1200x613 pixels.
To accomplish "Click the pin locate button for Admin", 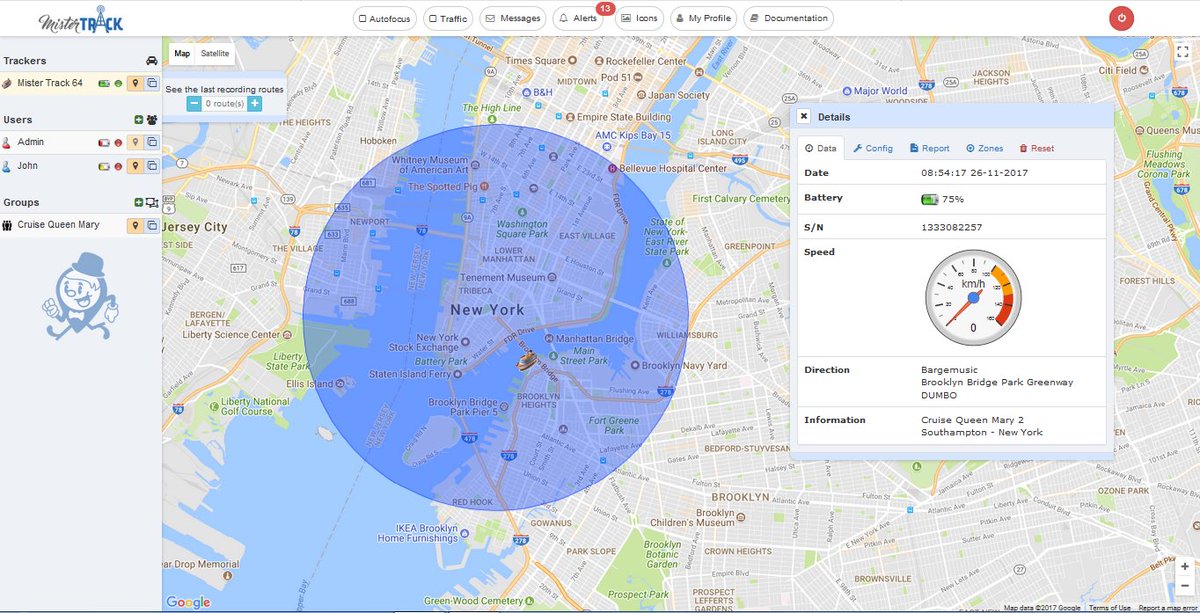I will coord(135,143).
